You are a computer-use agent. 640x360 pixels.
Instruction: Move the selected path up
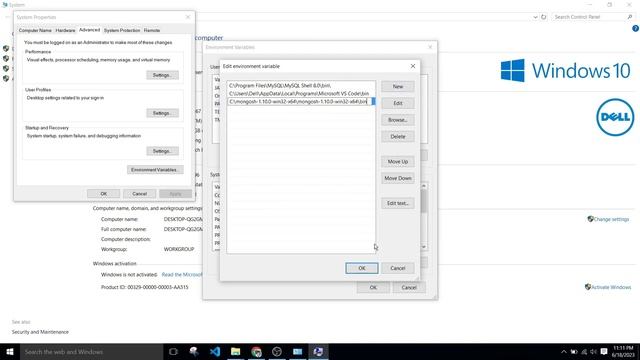pyautogui.click(x=398, y=162)
